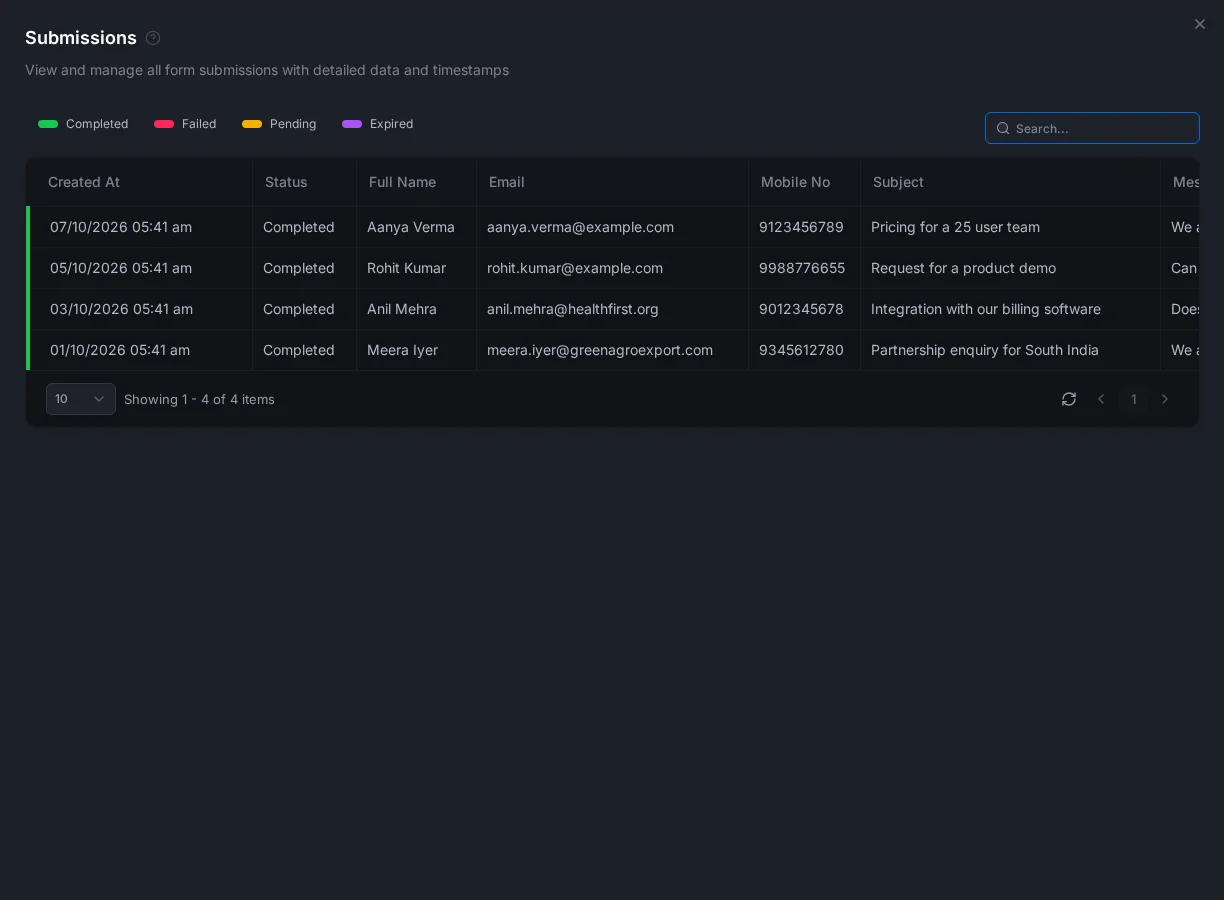Focus the Search input field
This screenshot has height=900, width=1224.
pos(1092,128)
